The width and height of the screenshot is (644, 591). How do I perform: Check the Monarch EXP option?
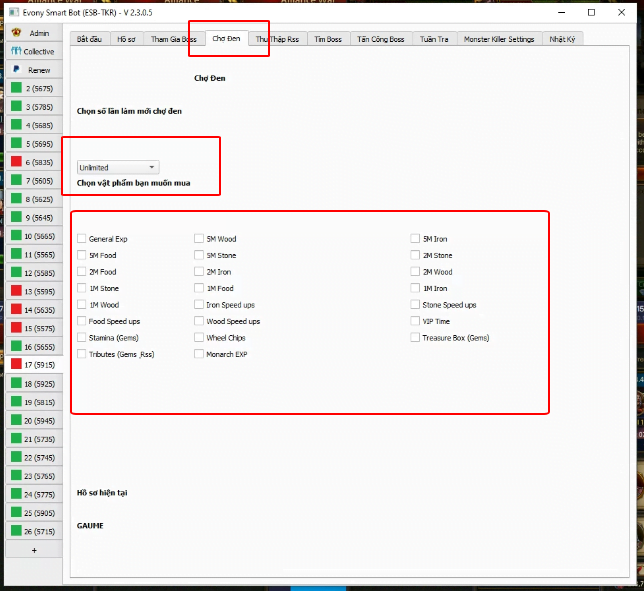(199, 354)
